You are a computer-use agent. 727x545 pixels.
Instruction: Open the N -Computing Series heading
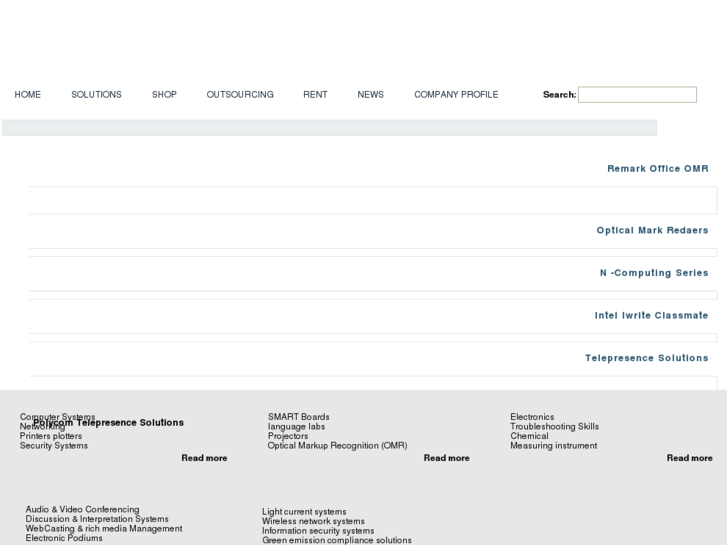point(654,273)
